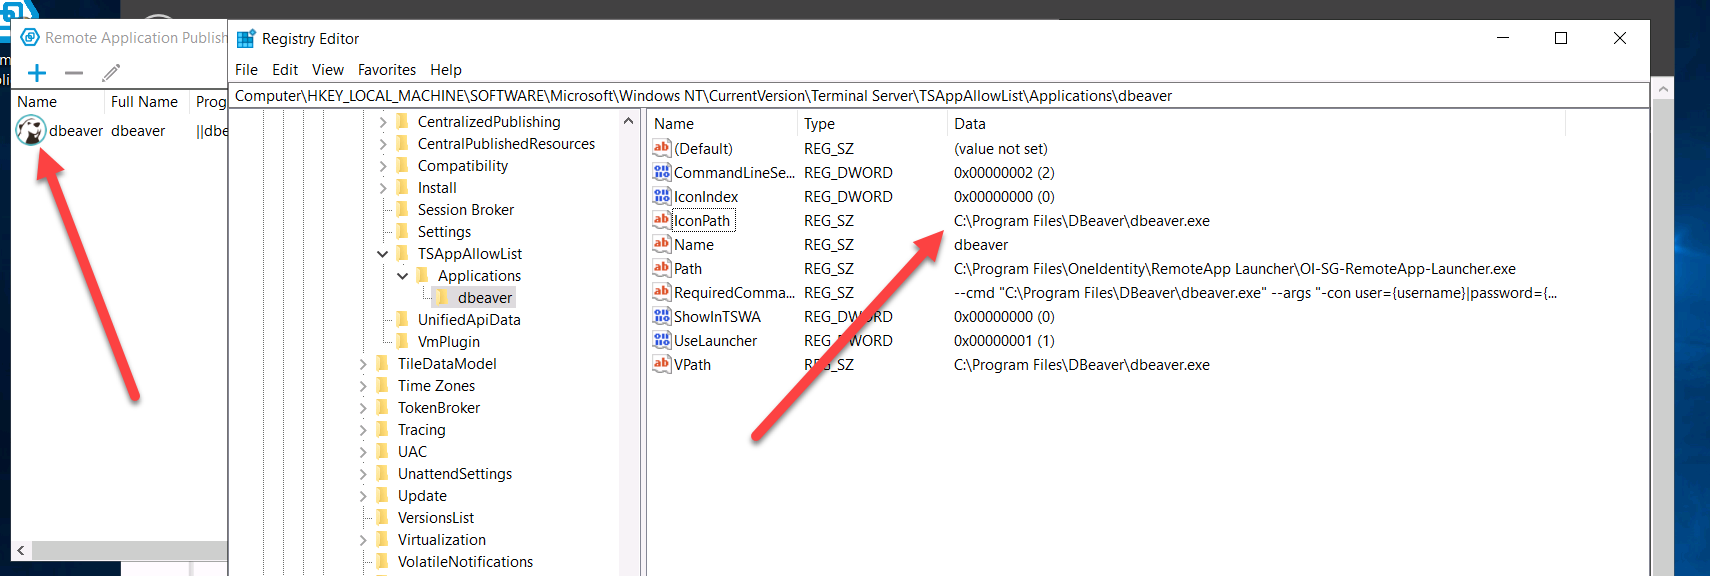Viewport: 1710px width, 576px height.
Task: Select the UAC key in the tree
Action: coord(412,452)
